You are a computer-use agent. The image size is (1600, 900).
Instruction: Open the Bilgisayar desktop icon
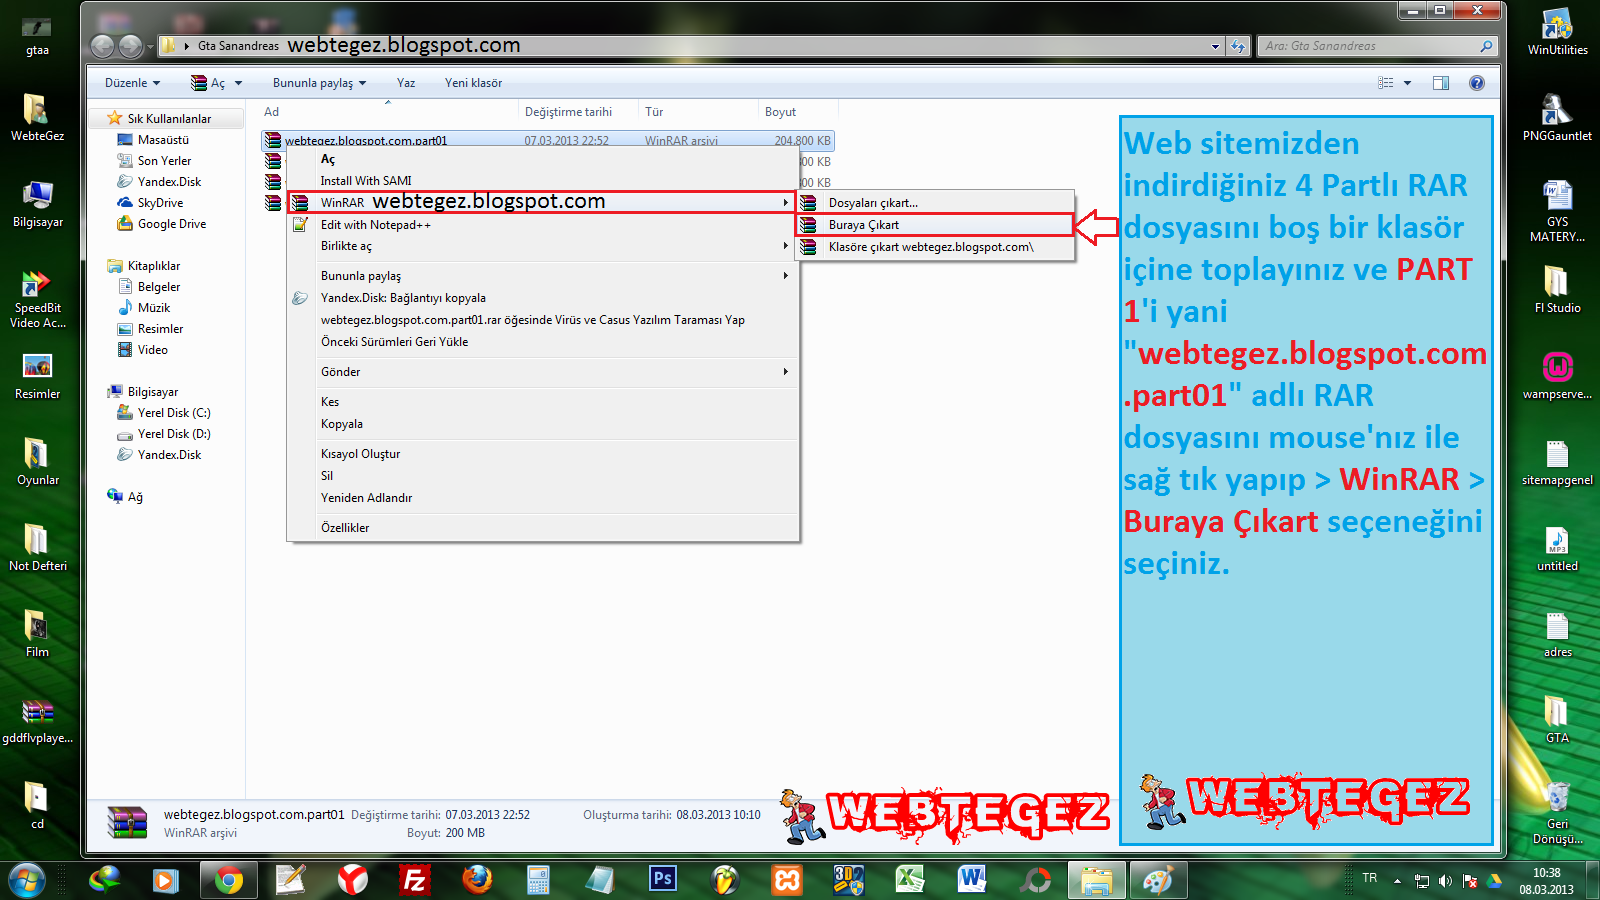click(x=37, y=204)
